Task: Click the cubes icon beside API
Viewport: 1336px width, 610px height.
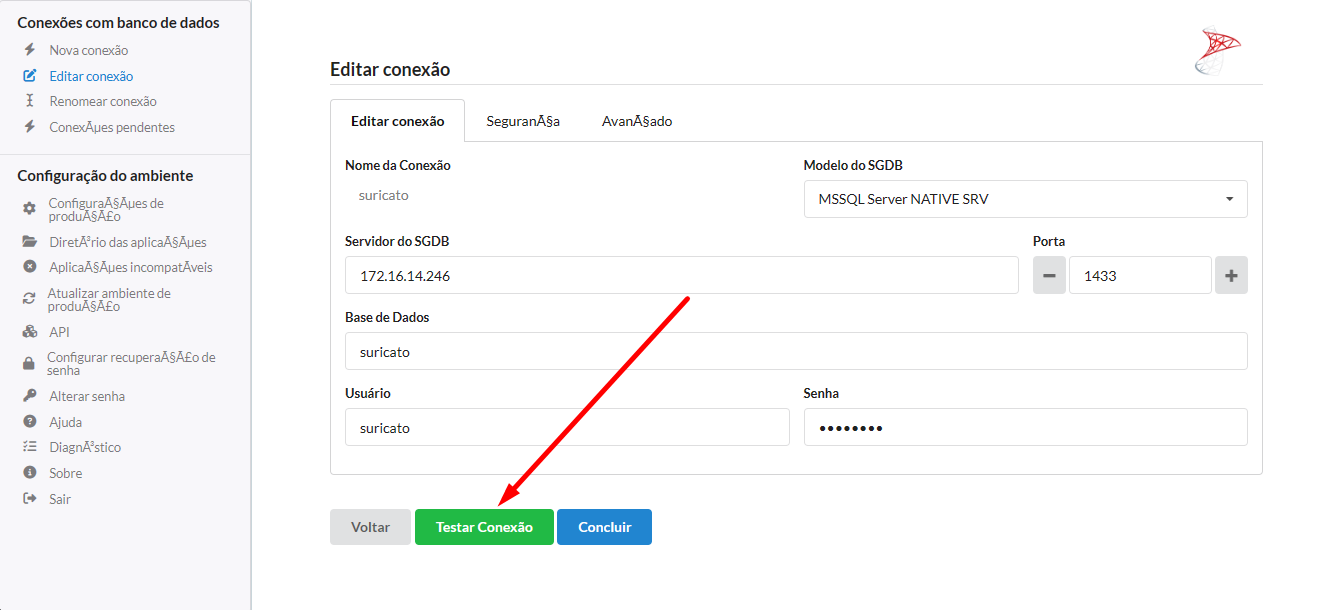Action: coord(30,332)
